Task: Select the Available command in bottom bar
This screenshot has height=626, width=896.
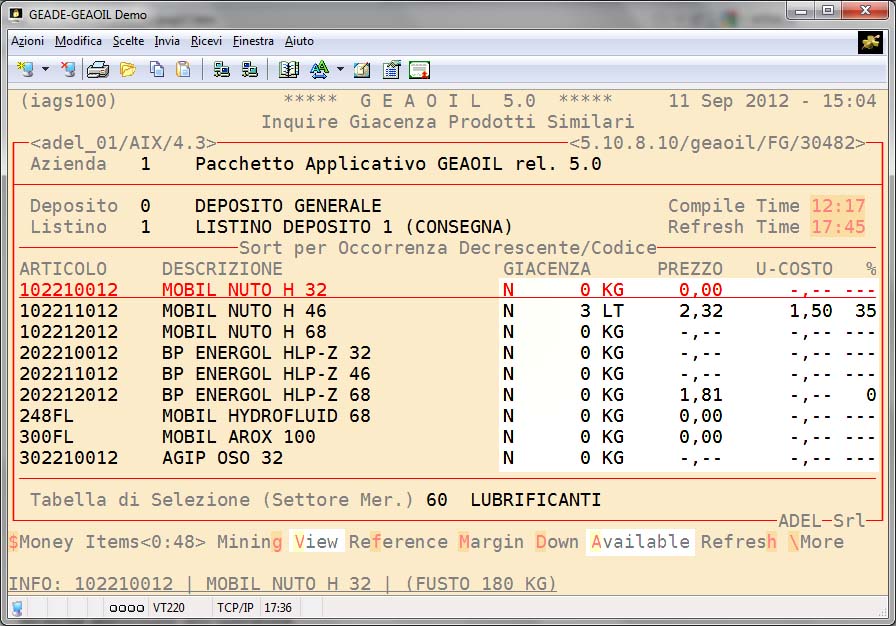Action: 640,542
